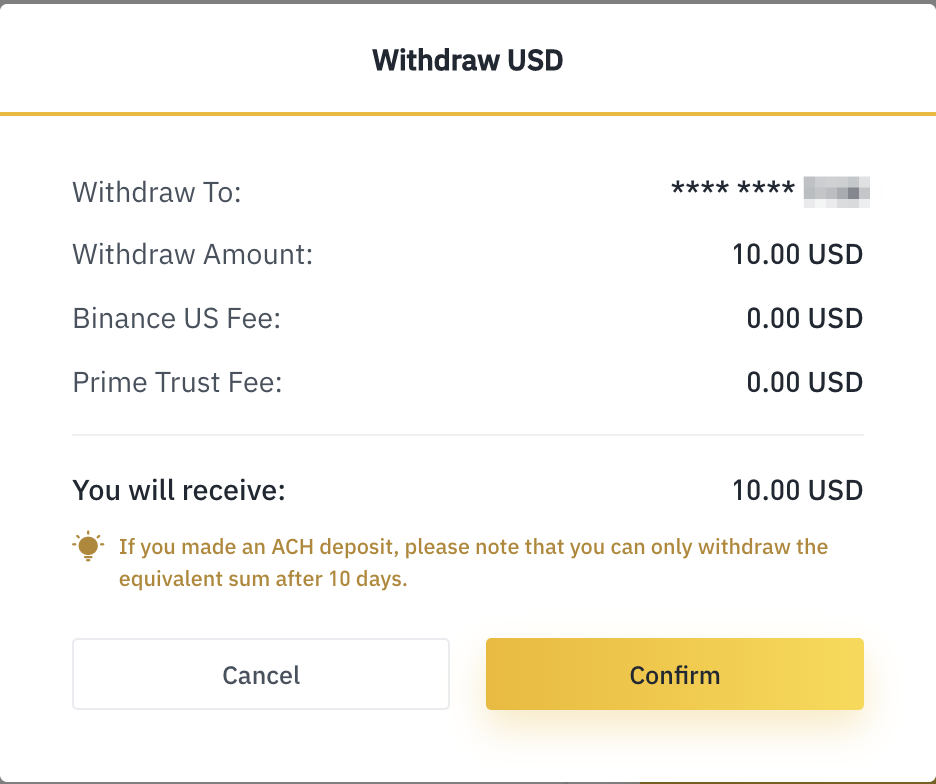Click the yellow line beneath the dialog title
This screenshot has height=784, width=936.
point(467,114)
